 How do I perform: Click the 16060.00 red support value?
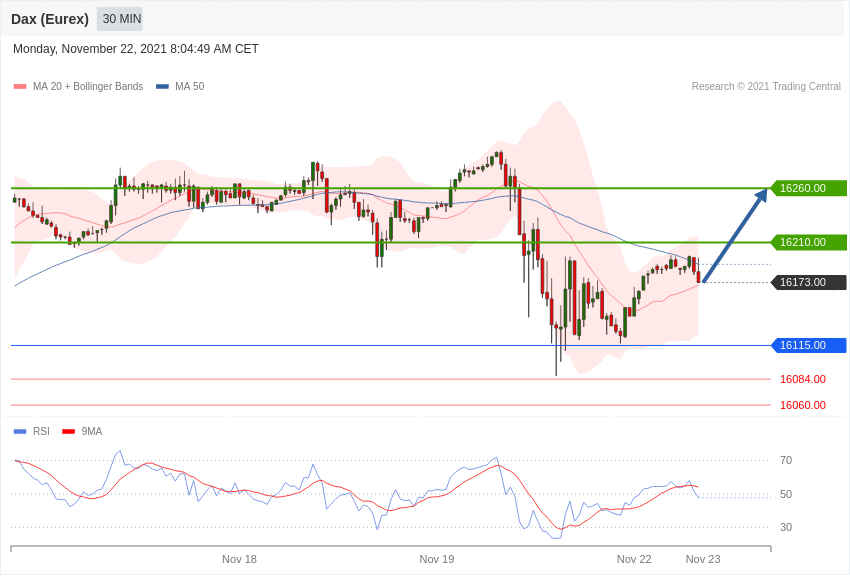pos(803,405)
